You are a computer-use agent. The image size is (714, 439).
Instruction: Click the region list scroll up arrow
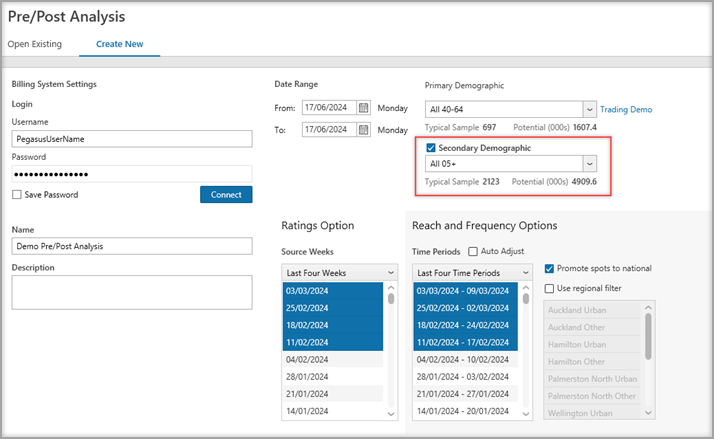648,308
